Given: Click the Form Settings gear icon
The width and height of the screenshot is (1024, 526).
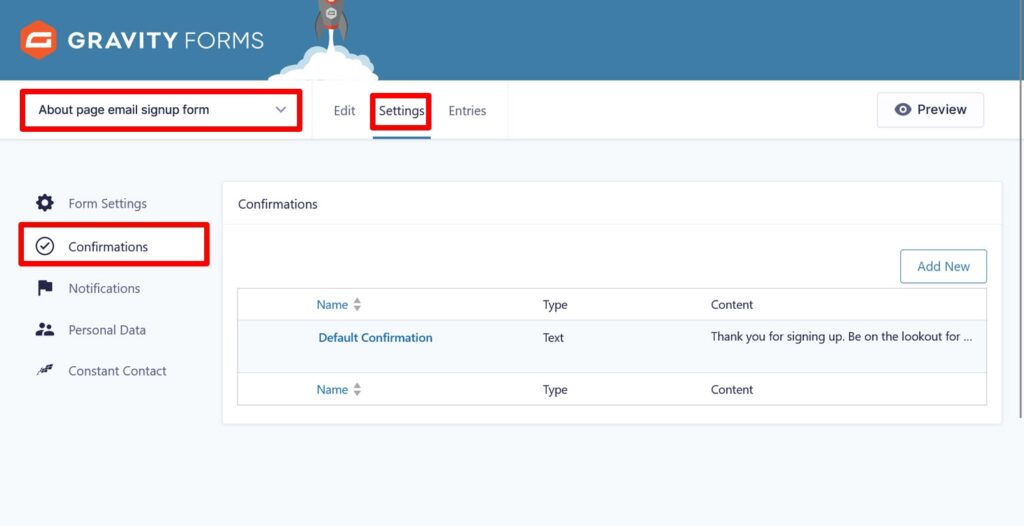Looking at the screenshot, I should point(45,203).
